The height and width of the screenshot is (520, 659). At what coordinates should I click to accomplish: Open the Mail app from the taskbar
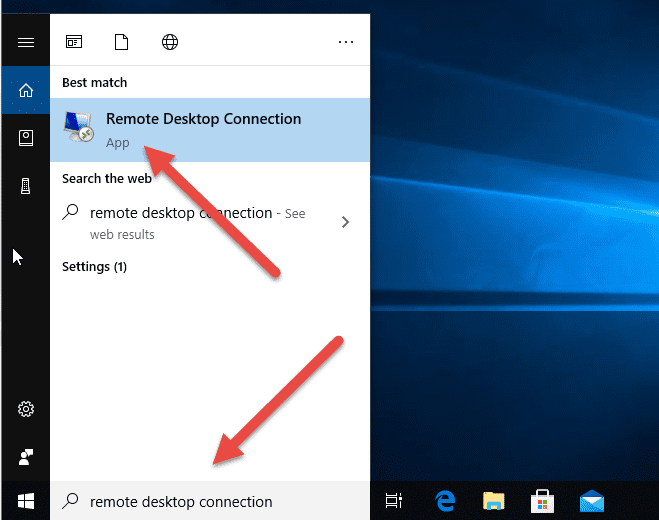point(592,501)
